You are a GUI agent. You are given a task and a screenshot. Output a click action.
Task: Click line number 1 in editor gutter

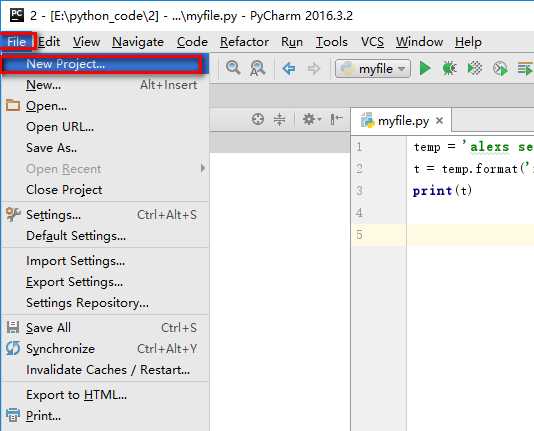(359, 147)
